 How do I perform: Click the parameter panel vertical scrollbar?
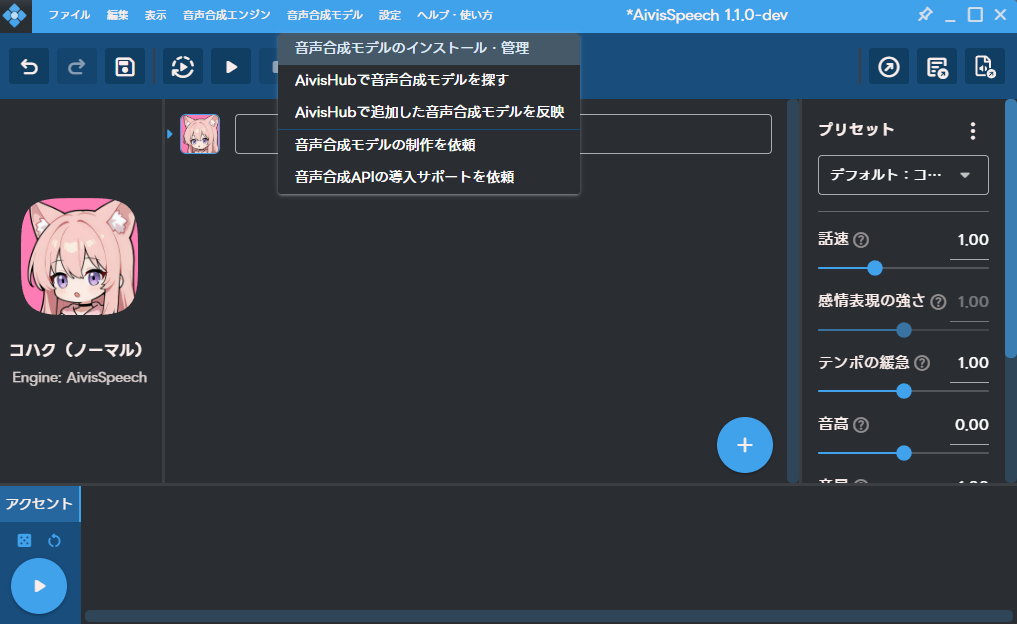coord(1011,228)
